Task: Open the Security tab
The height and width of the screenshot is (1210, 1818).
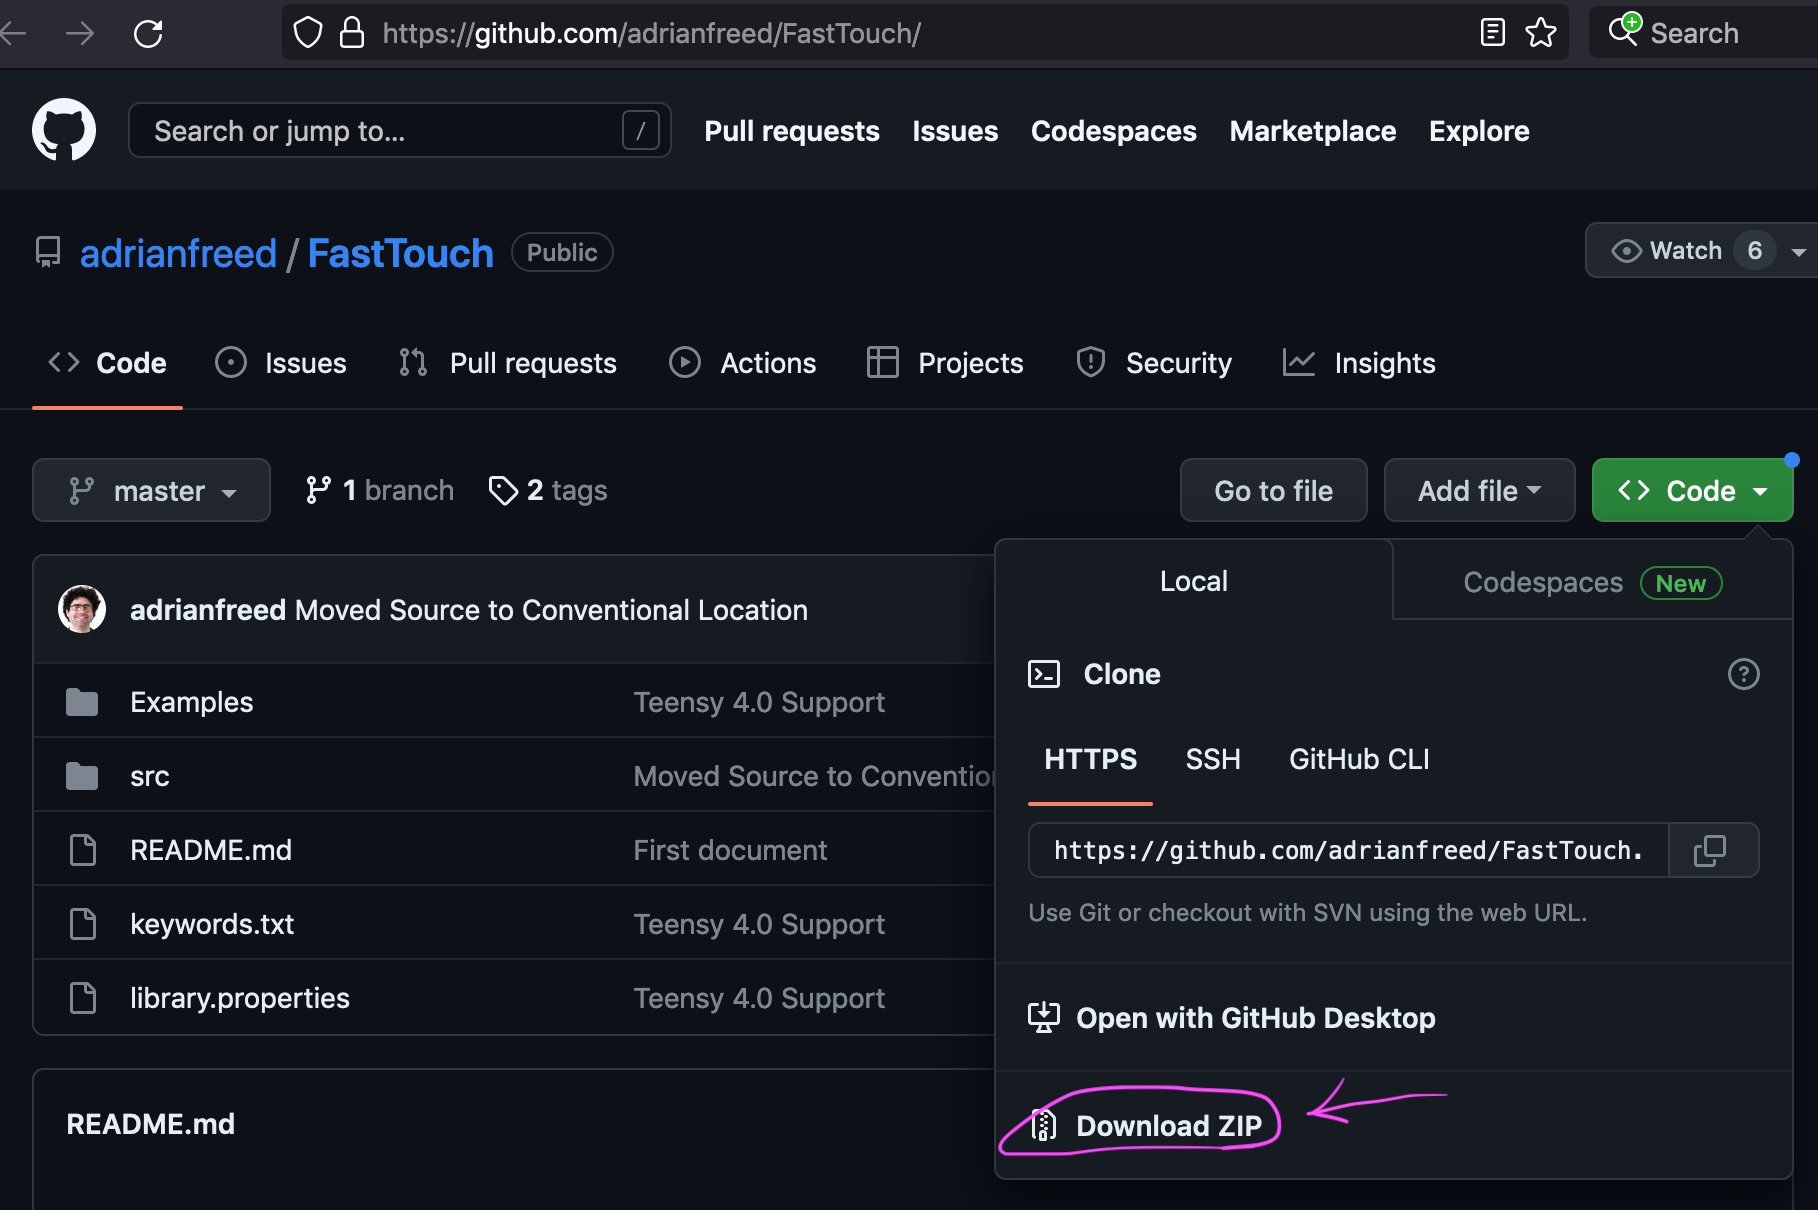Action: 1153,363
